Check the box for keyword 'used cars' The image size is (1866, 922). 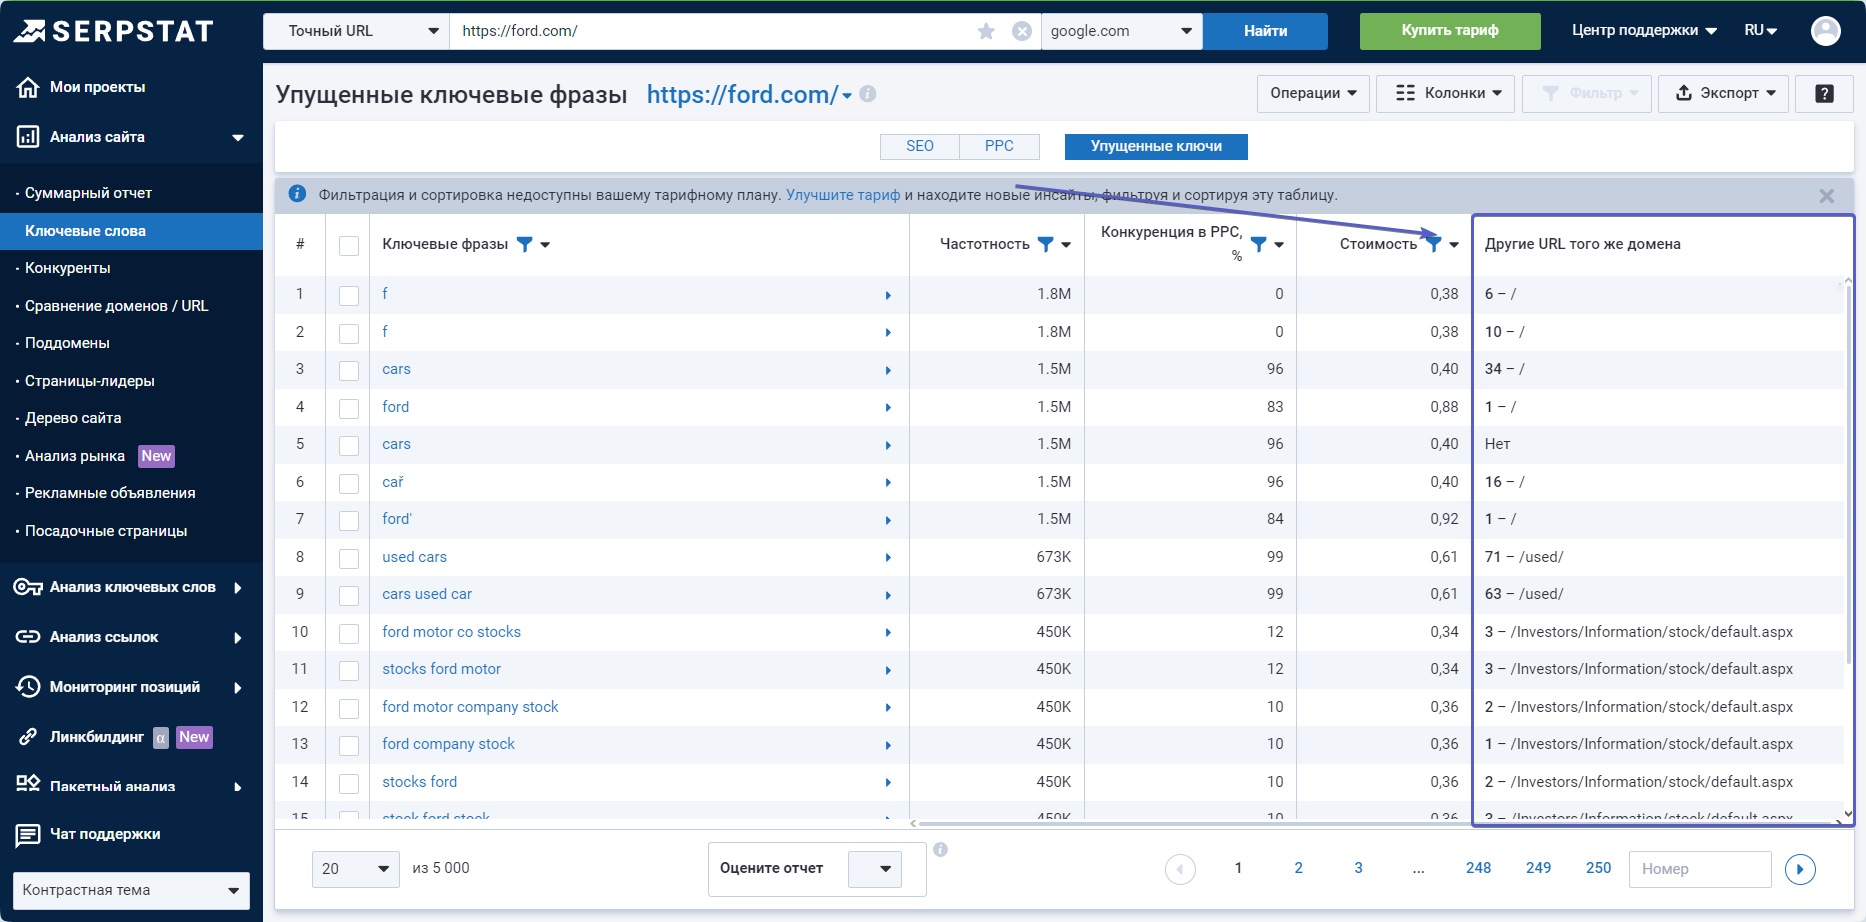[349, 558]
